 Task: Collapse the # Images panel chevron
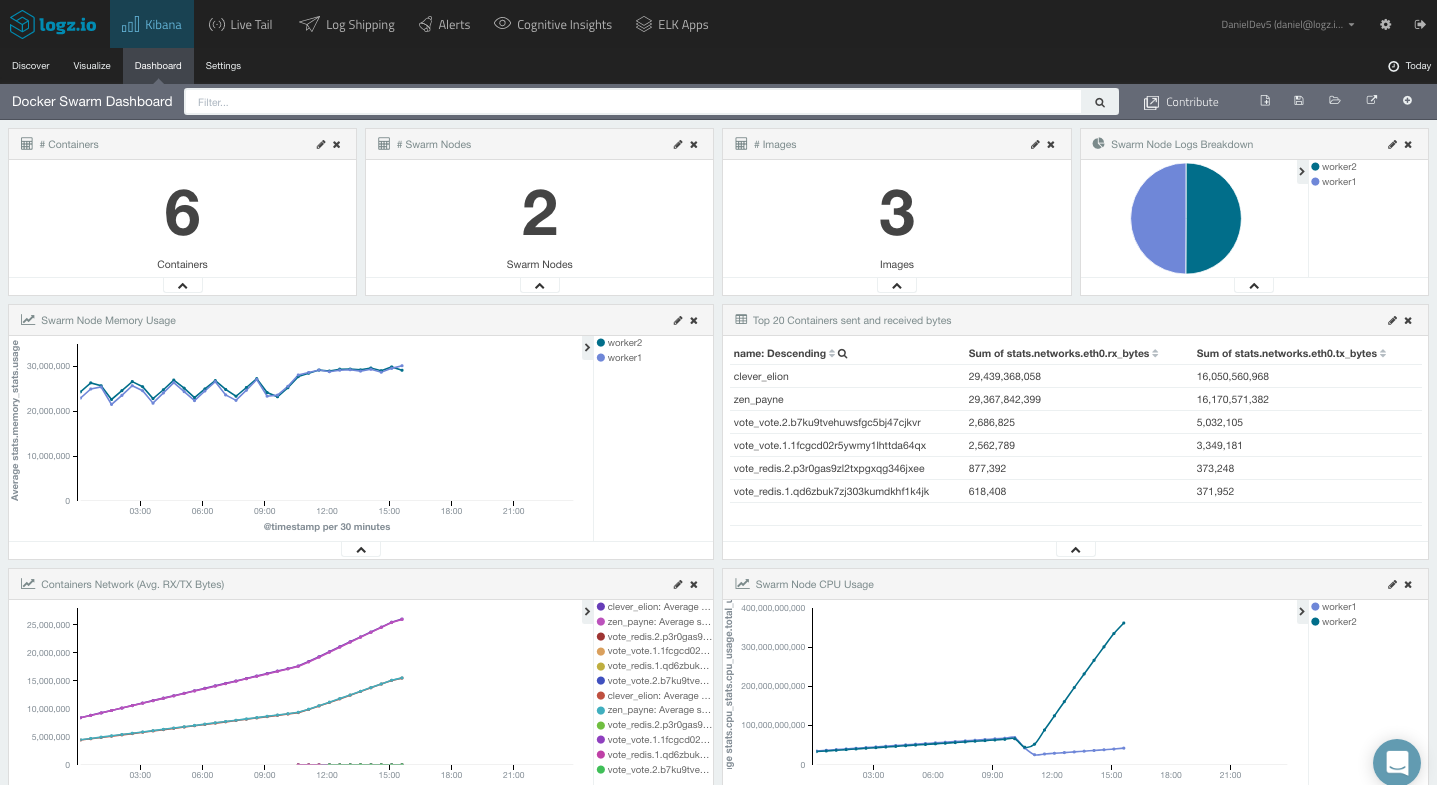896,286
